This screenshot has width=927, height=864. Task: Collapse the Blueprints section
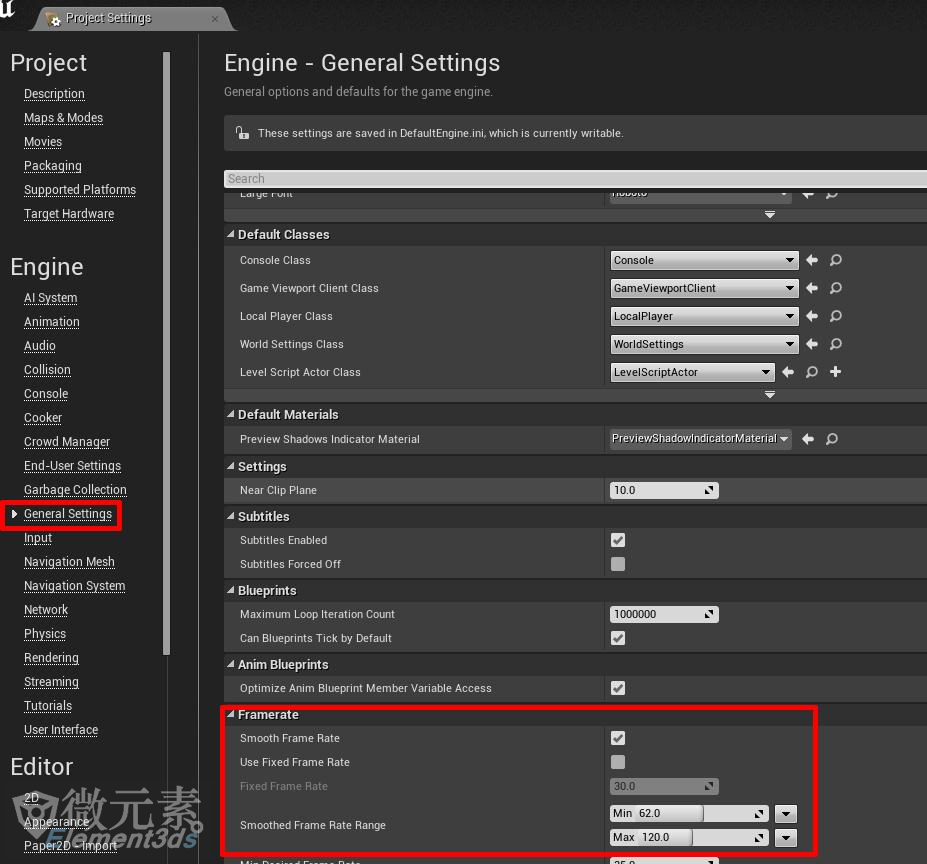click(231, 590)
